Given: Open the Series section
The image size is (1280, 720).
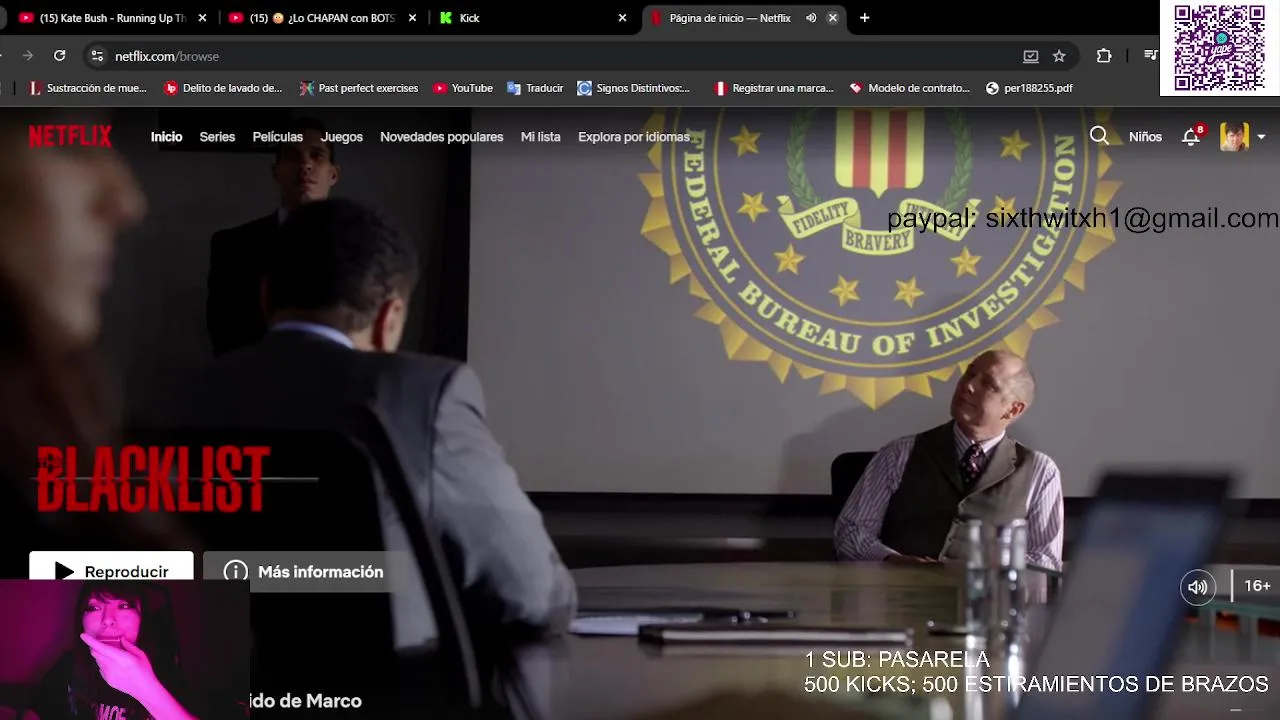Looking at the screenshot, I should pos(217,137).
